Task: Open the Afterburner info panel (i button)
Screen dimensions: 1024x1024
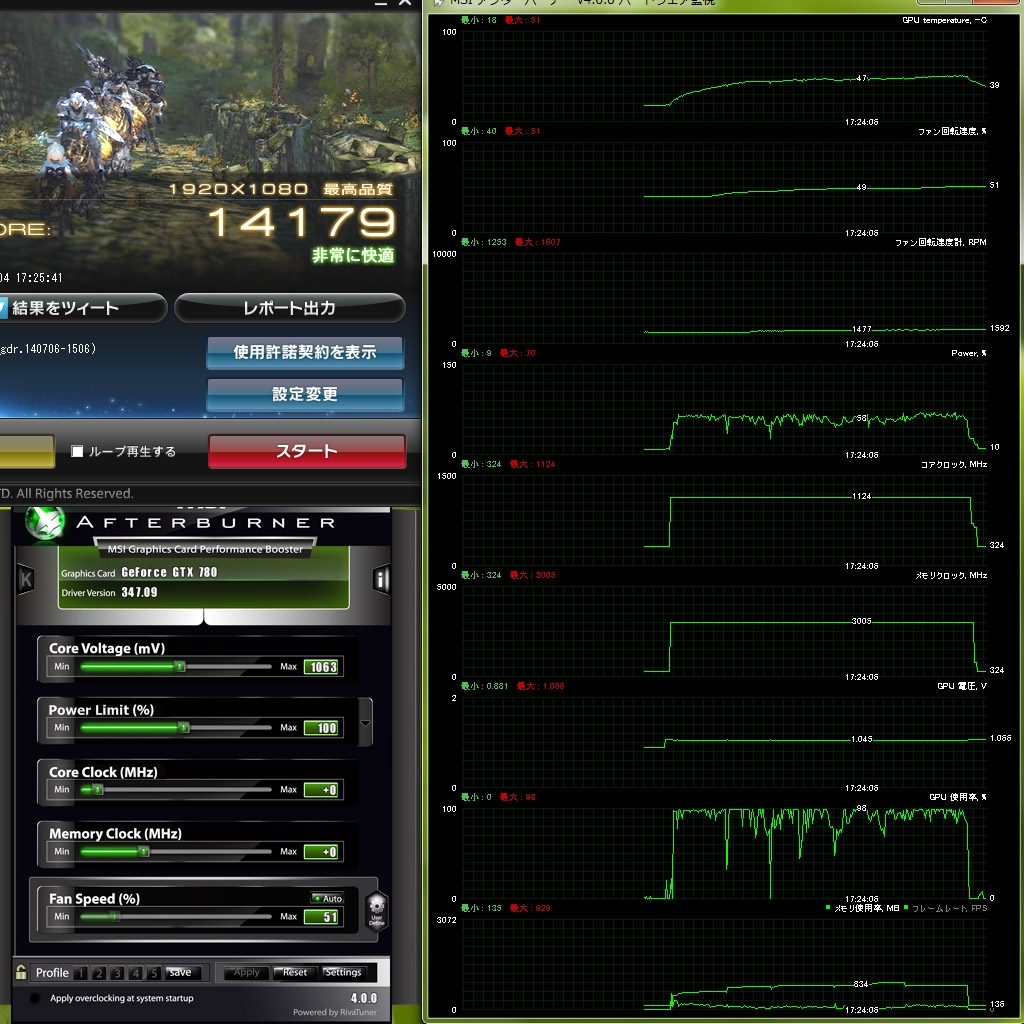Action: 381,579
